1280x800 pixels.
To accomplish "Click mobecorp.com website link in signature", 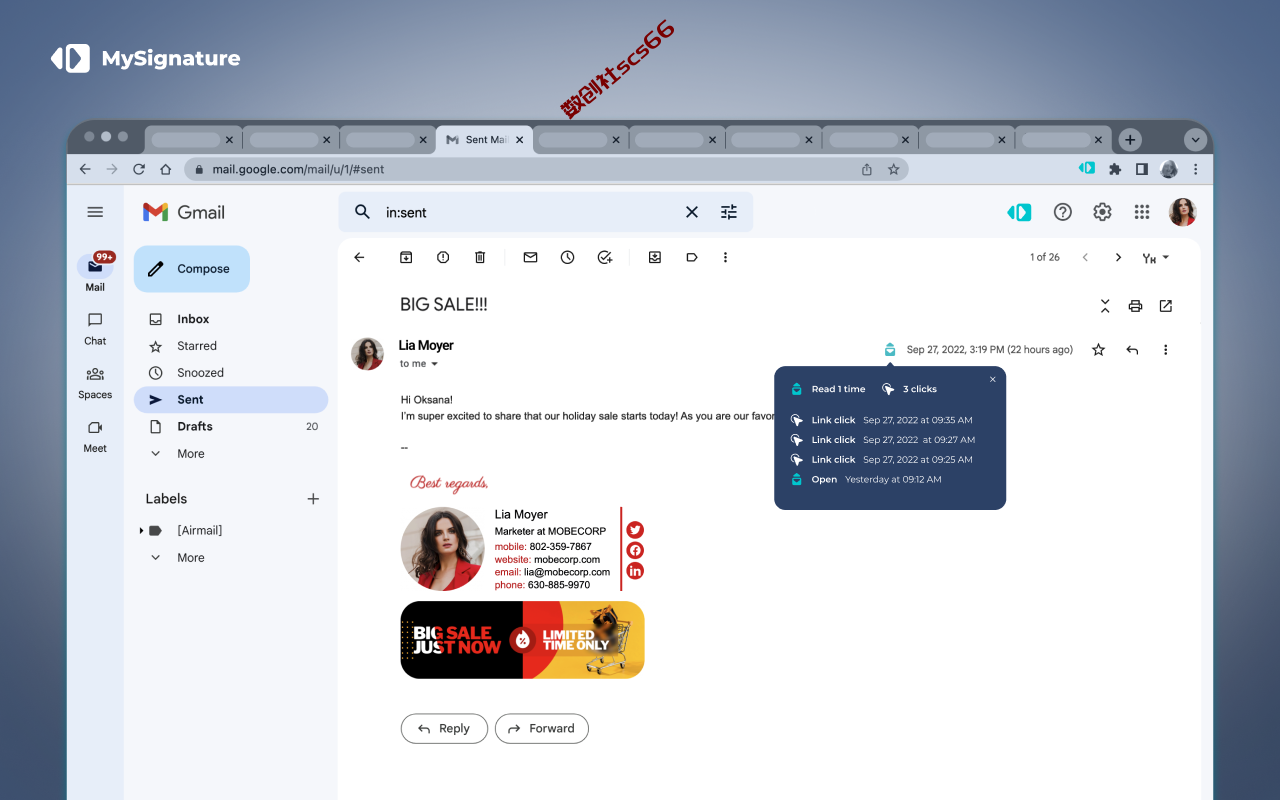I will (567, 560).
